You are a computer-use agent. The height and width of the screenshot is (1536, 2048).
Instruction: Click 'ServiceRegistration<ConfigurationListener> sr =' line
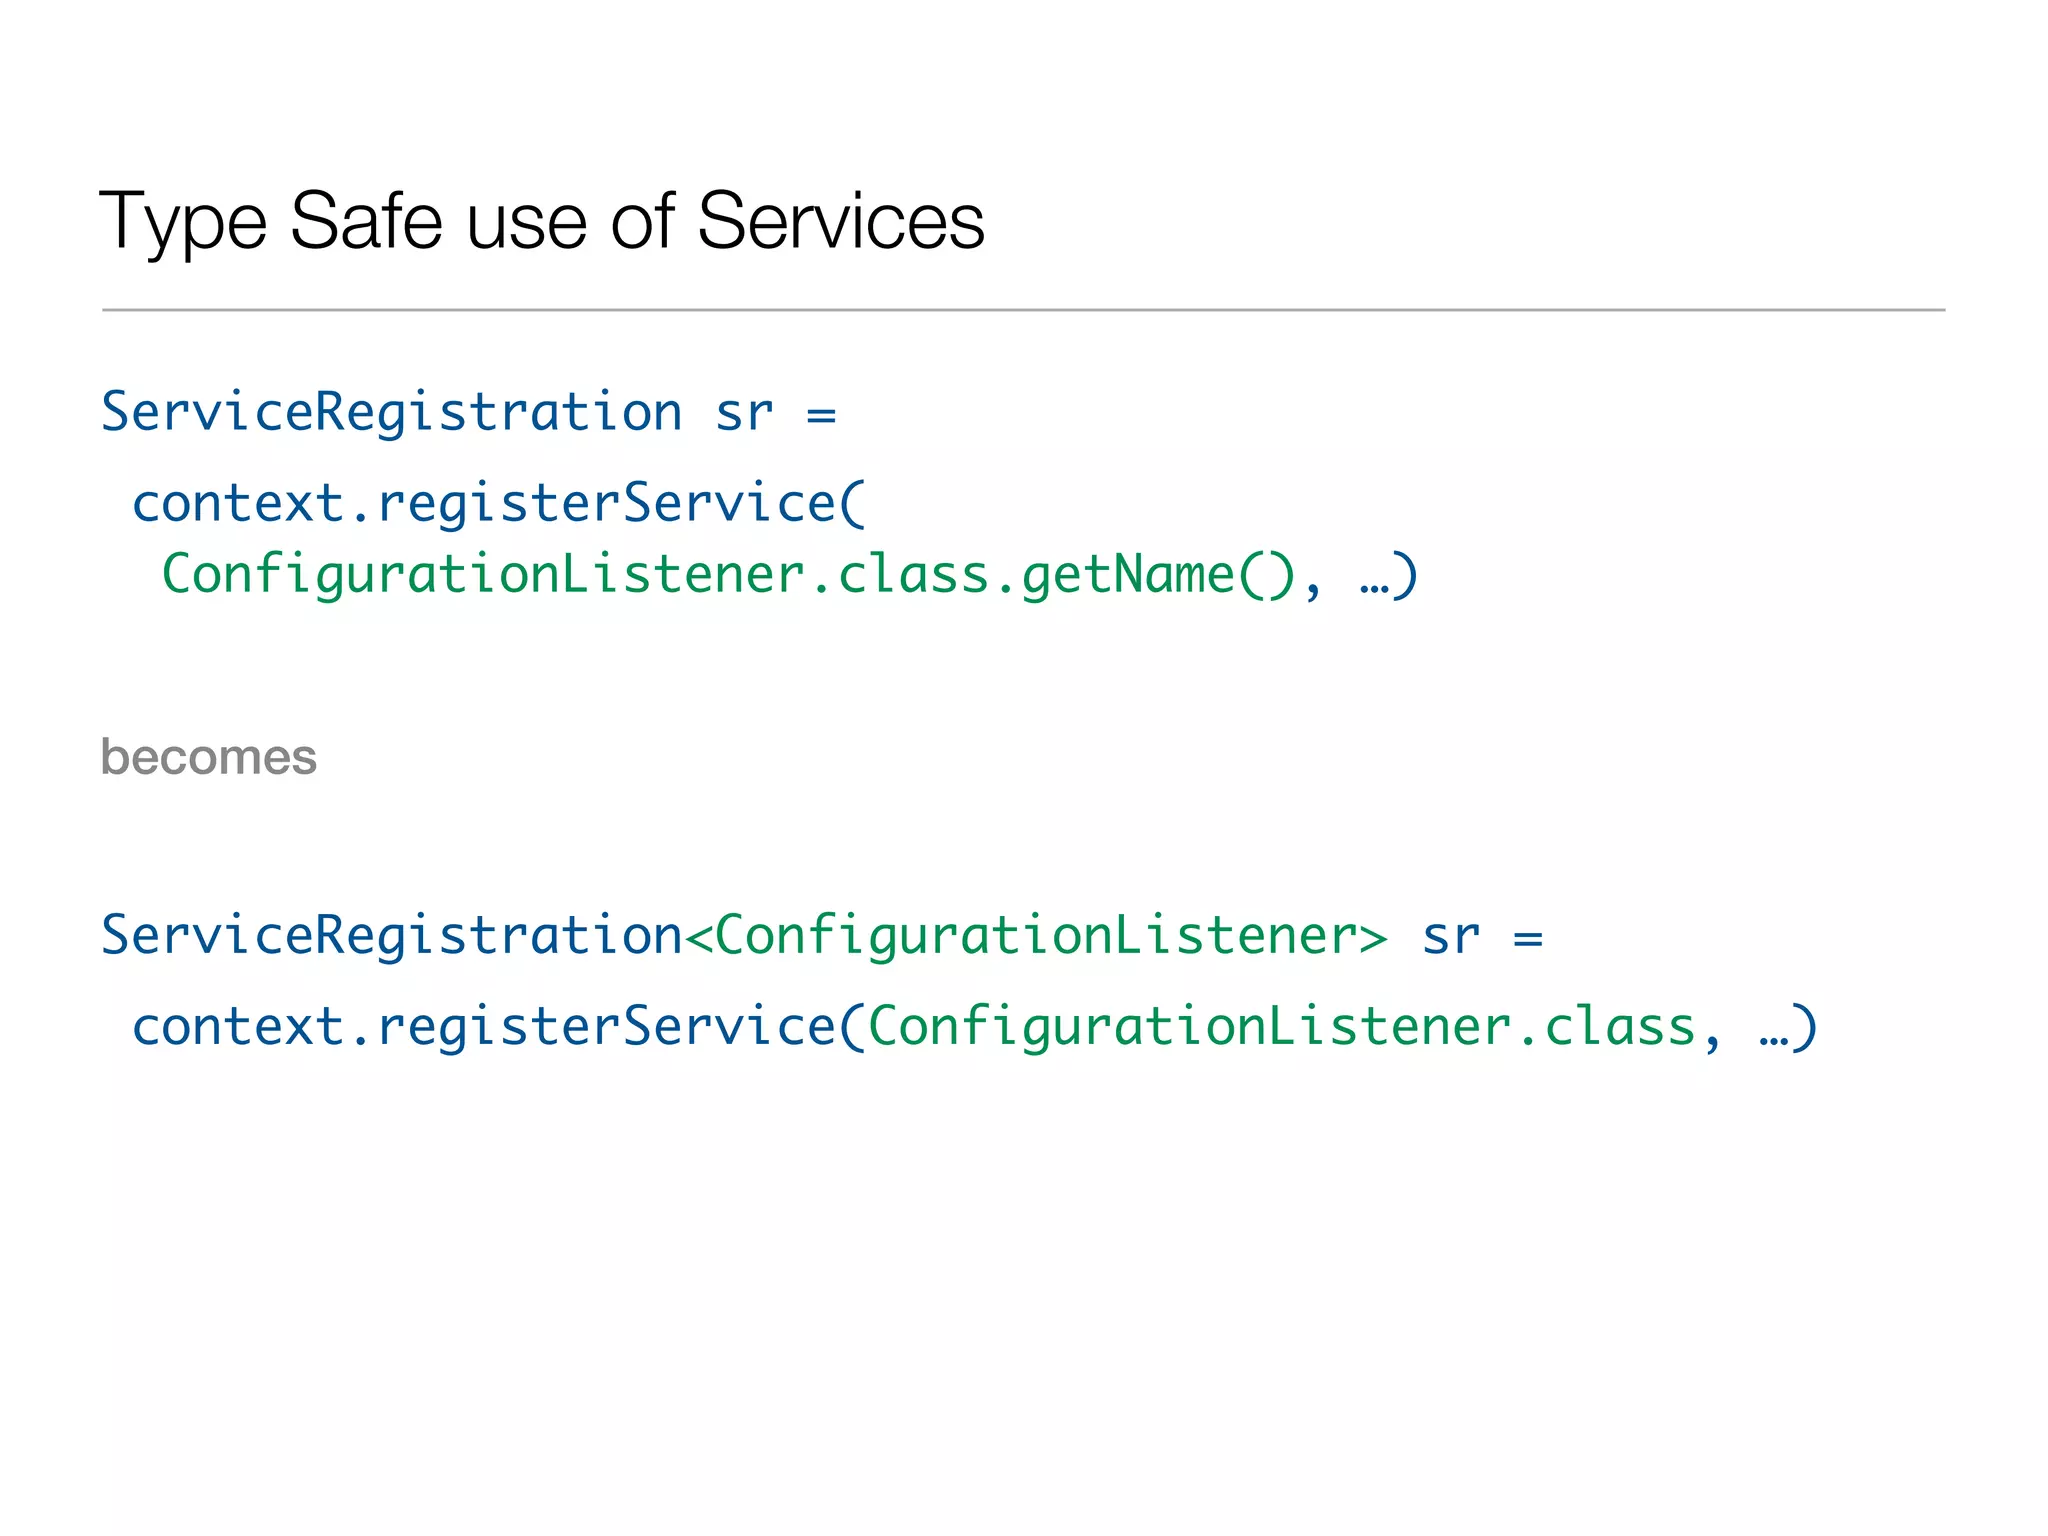click(822, 937)
